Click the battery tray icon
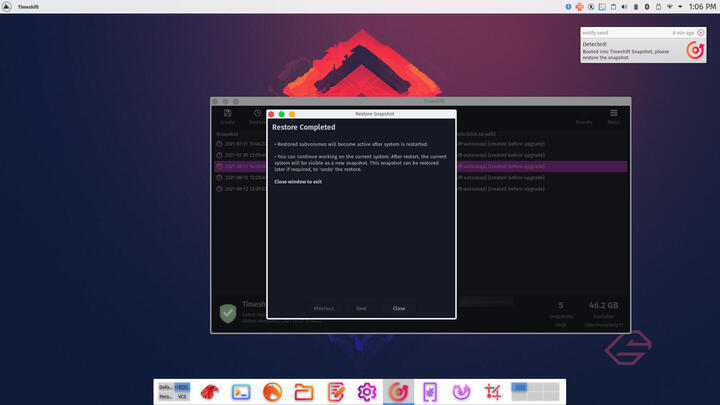Screen dimensions: 720x405 click(x=636, y=7)
